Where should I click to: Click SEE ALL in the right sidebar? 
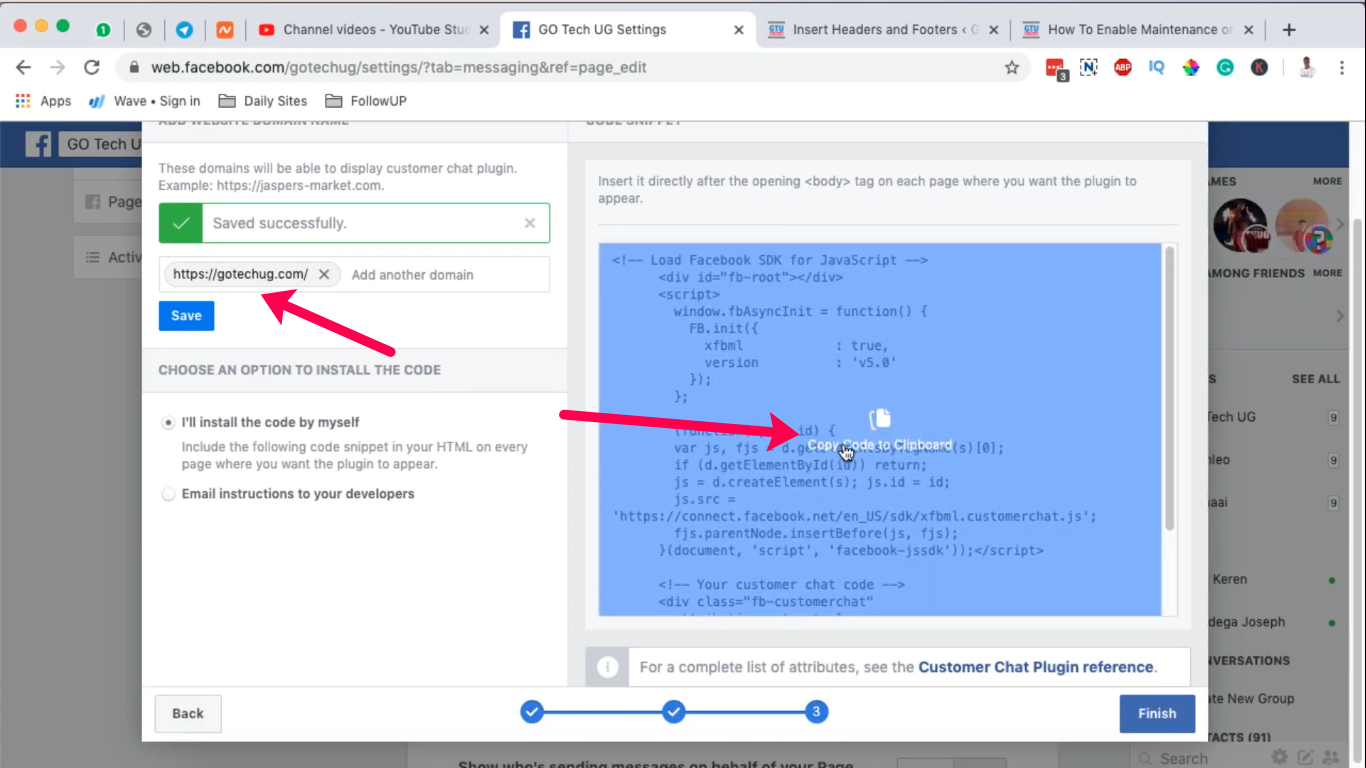pos(1315,379)
